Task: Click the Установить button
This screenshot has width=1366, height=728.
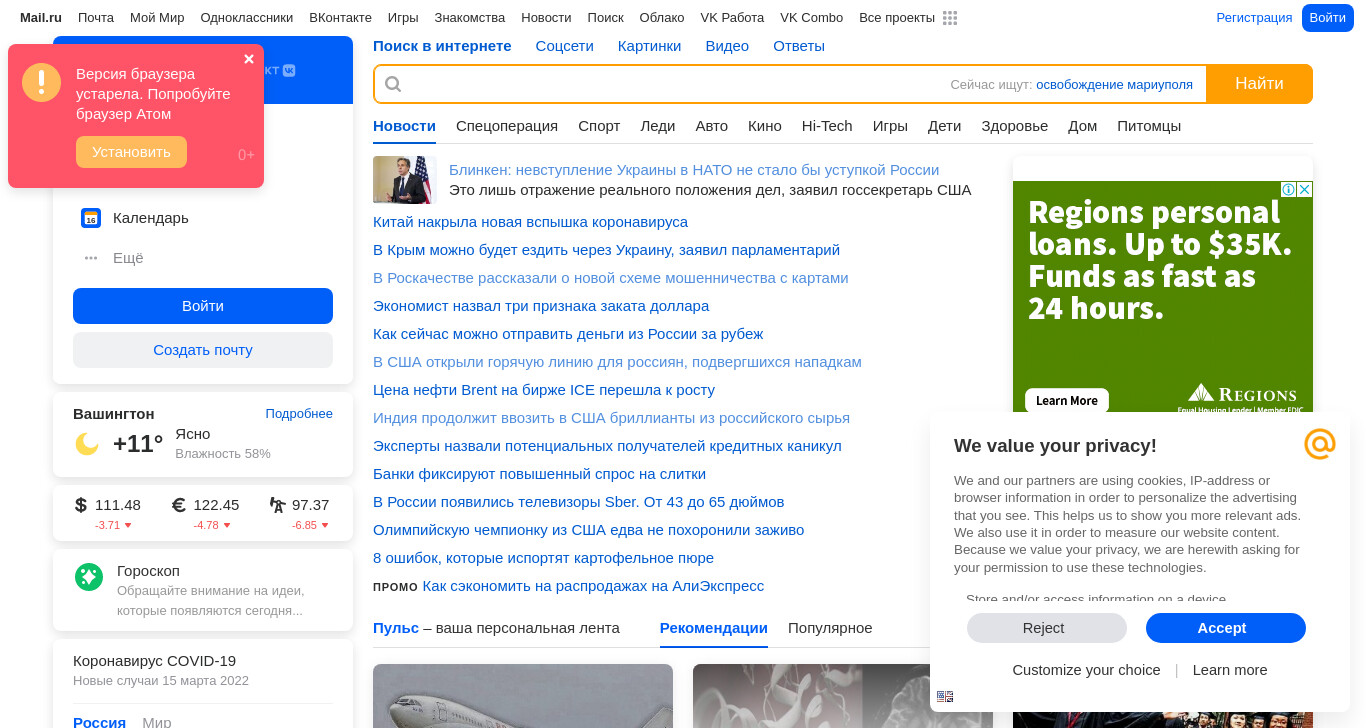Action: (131, 152)
